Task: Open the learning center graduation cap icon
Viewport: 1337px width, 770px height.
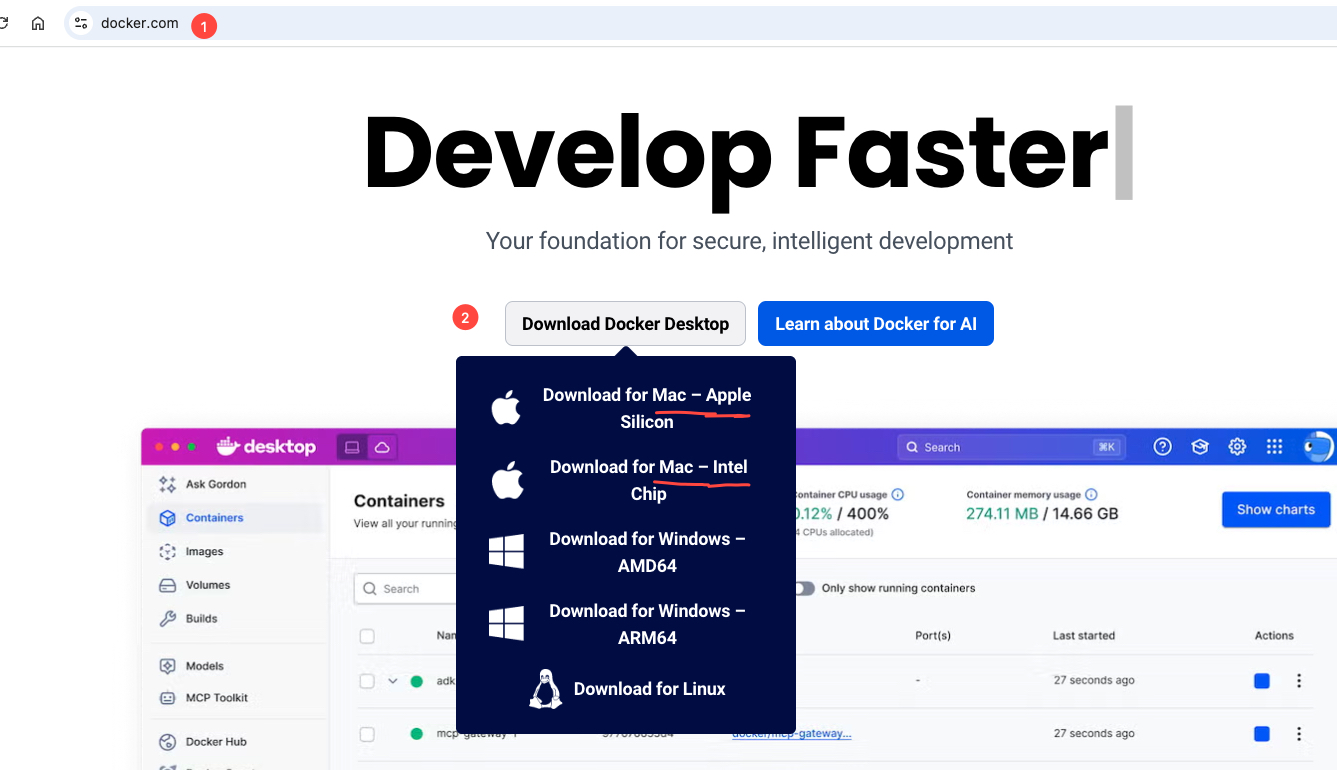Action: click(1200, 447)
